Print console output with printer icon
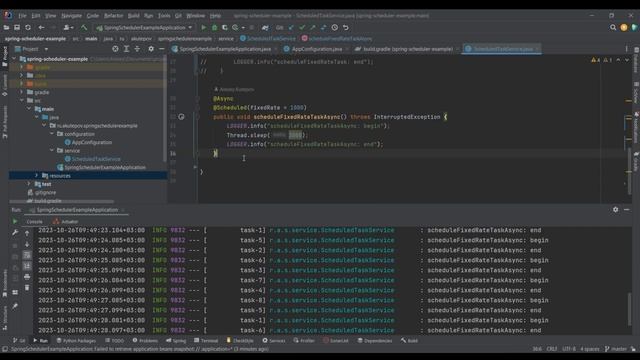This screenshot has height=360, width=640. click(x=27, y=277)
